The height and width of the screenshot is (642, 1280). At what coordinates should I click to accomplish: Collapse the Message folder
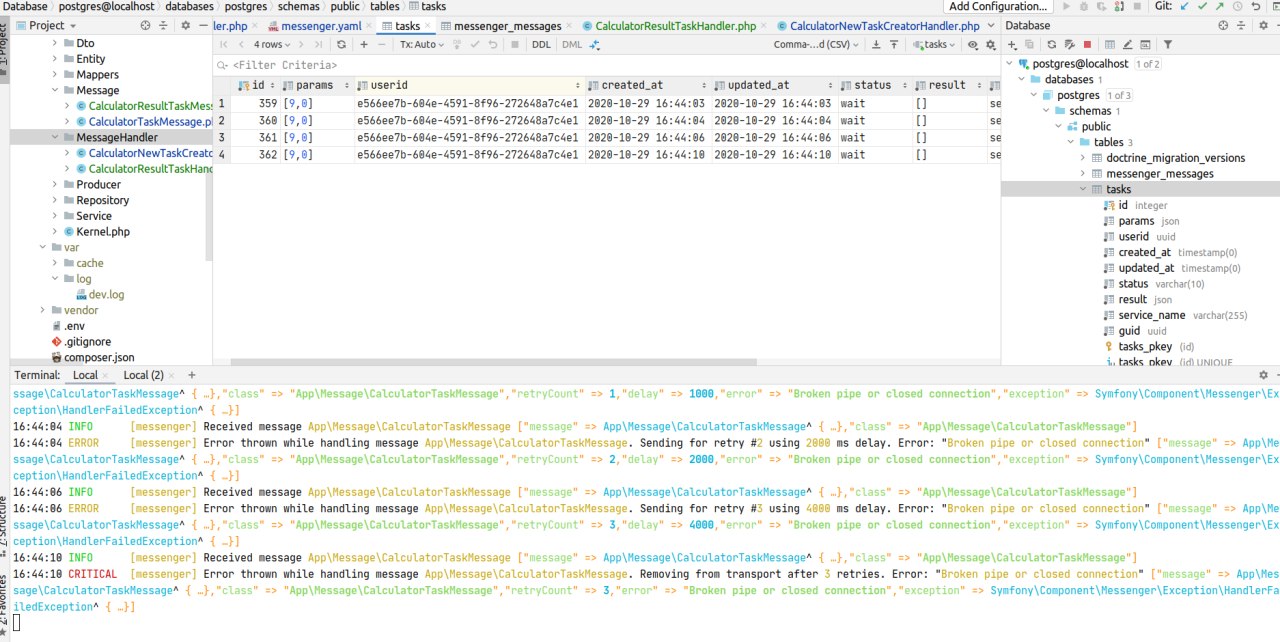(56, 90)
